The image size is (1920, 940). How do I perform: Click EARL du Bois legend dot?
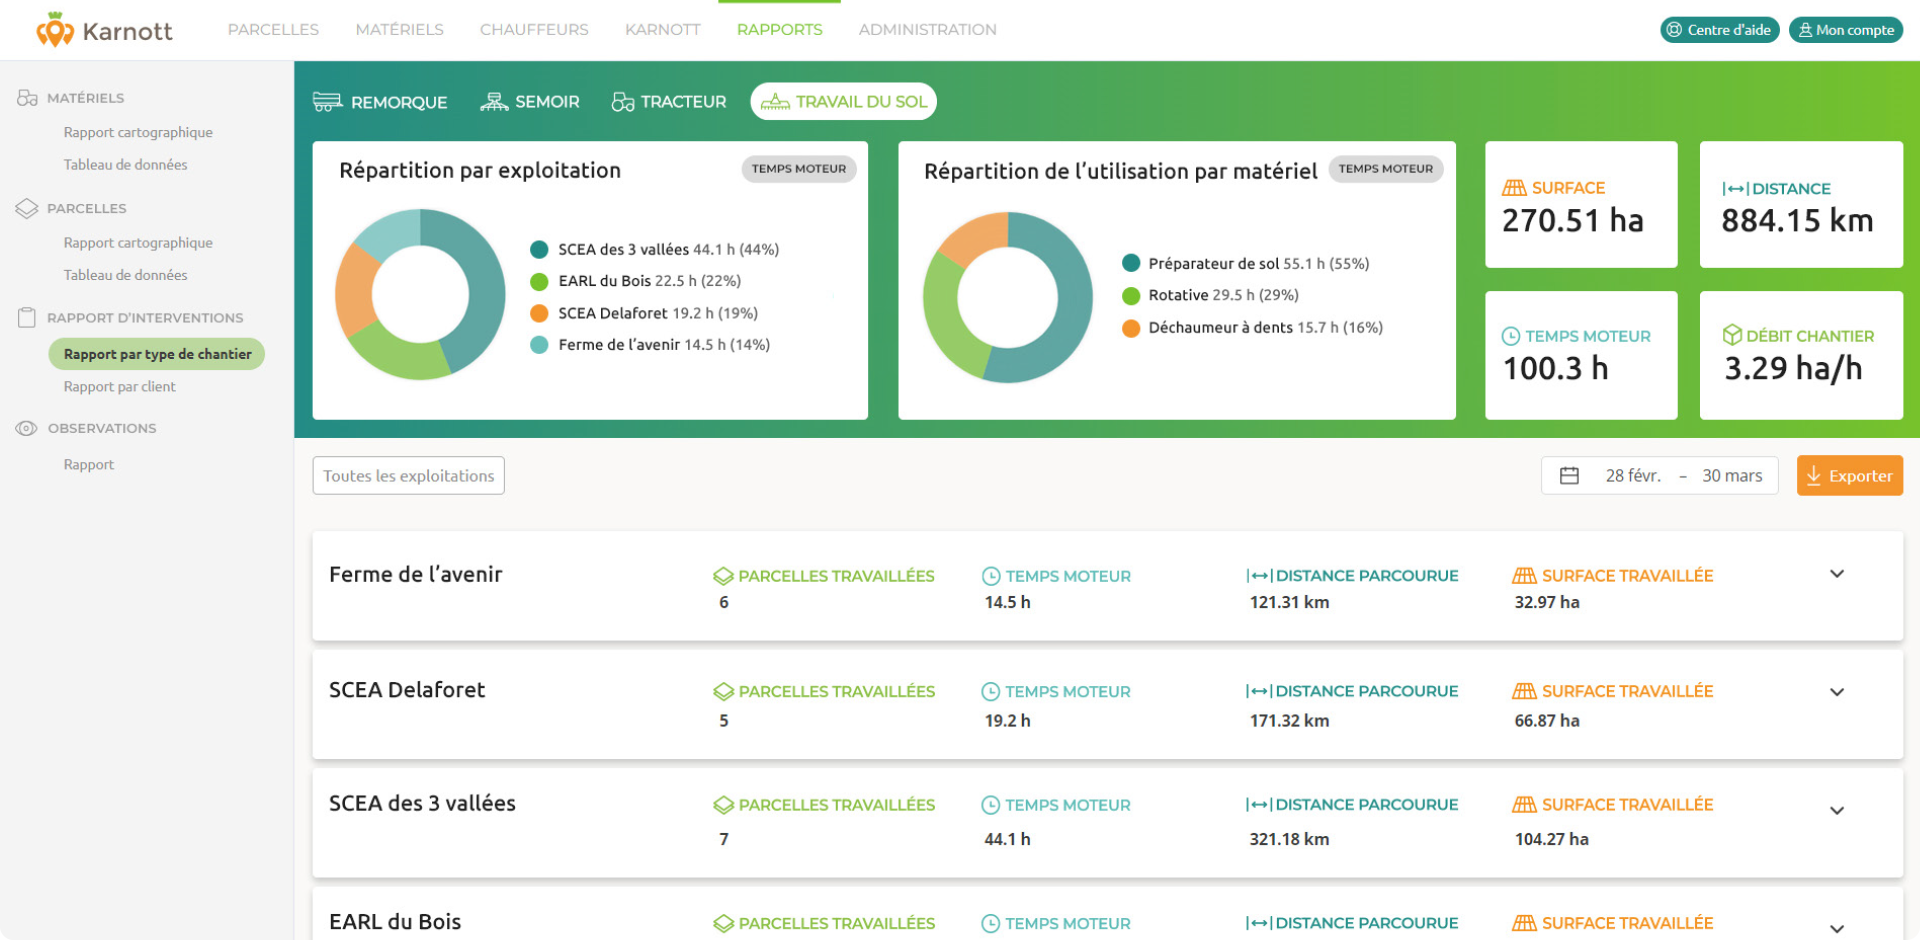(539, 282)
